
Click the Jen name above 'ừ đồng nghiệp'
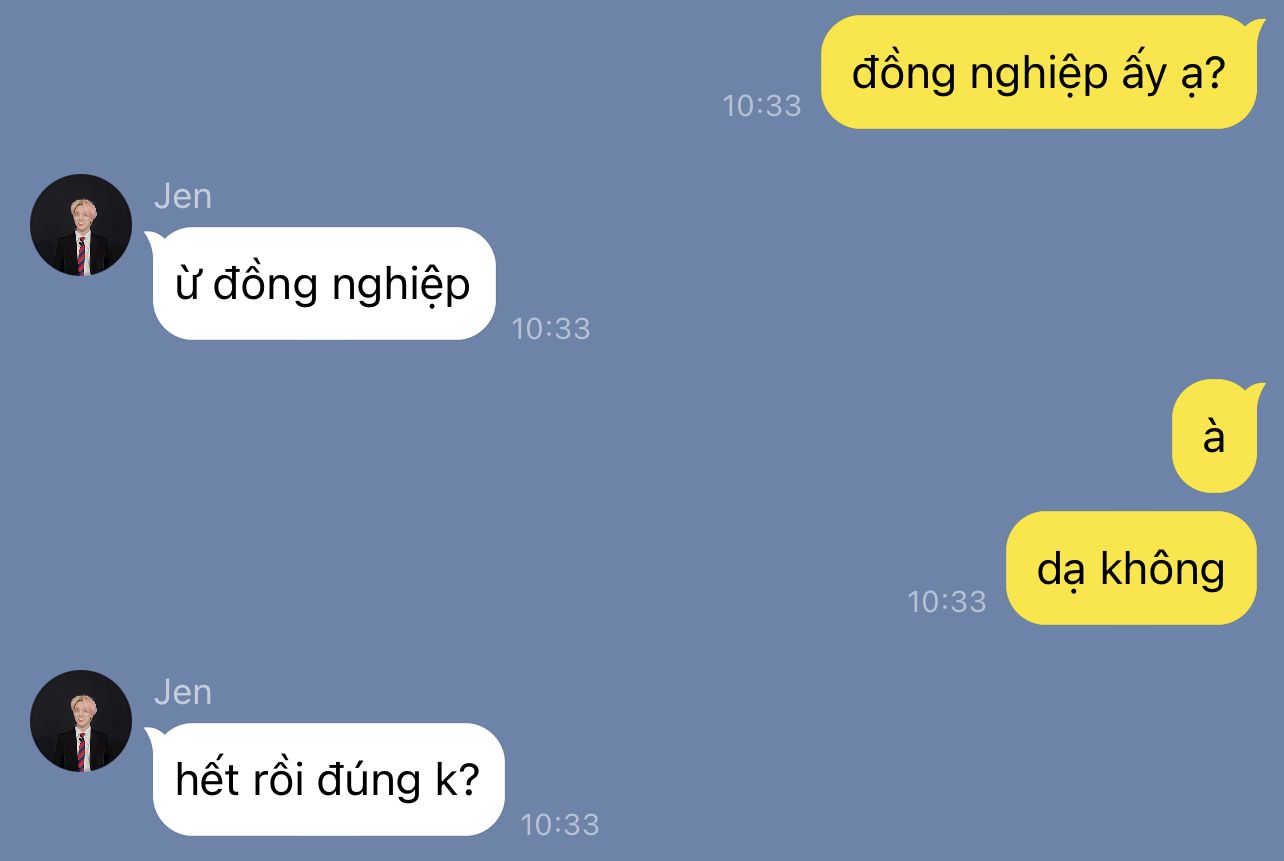(x=183, y=196)
